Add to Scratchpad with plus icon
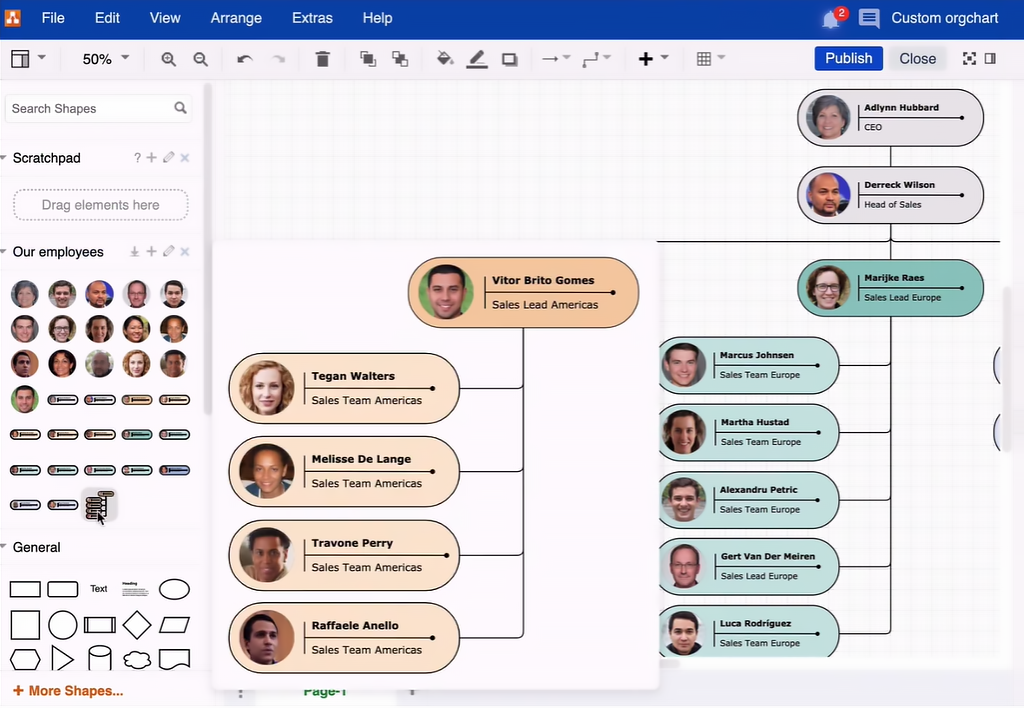Image resolution: width=1024 pixels, height=708 pixels. 152,157
